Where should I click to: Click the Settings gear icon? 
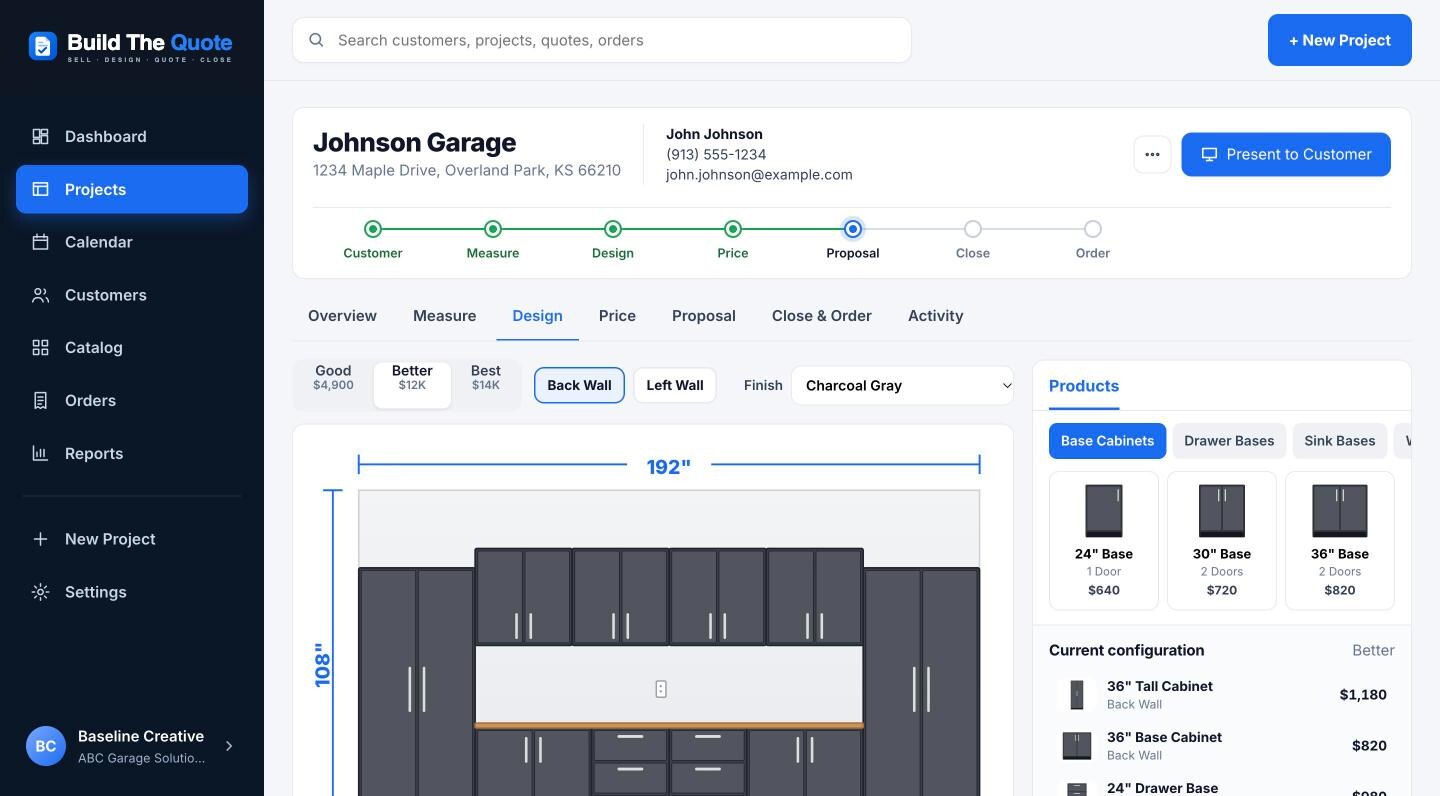(40, 592)
